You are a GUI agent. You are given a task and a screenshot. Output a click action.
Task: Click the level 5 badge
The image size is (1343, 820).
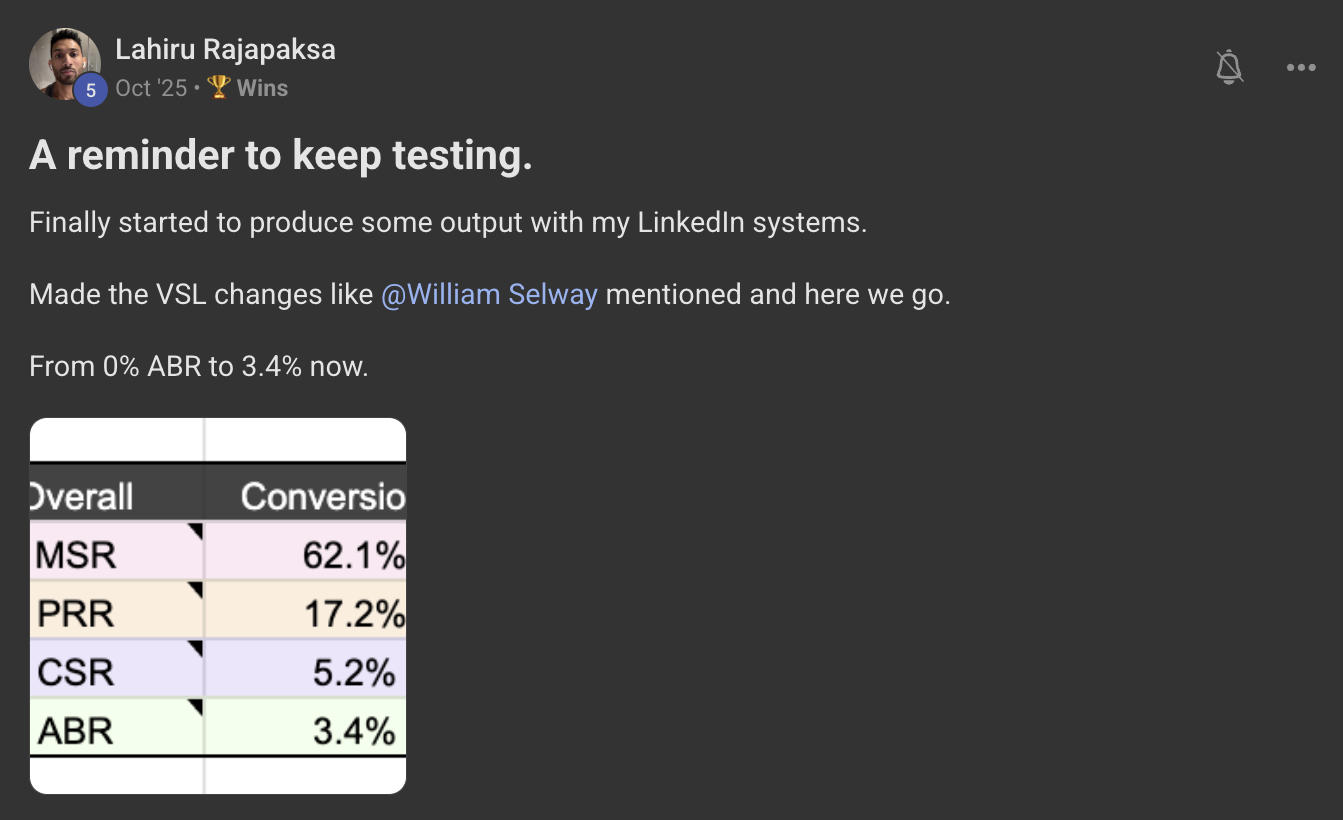[x=90, y=90]
